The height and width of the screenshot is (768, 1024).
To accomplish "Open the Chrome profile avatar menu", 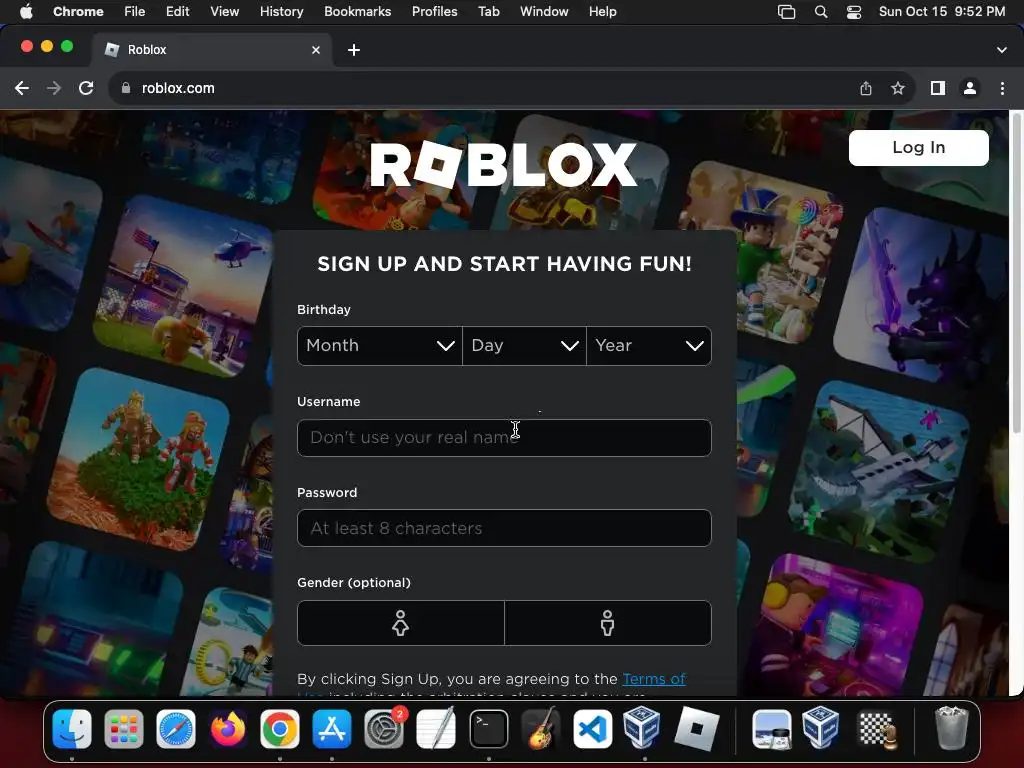I will tap(970, 88).
